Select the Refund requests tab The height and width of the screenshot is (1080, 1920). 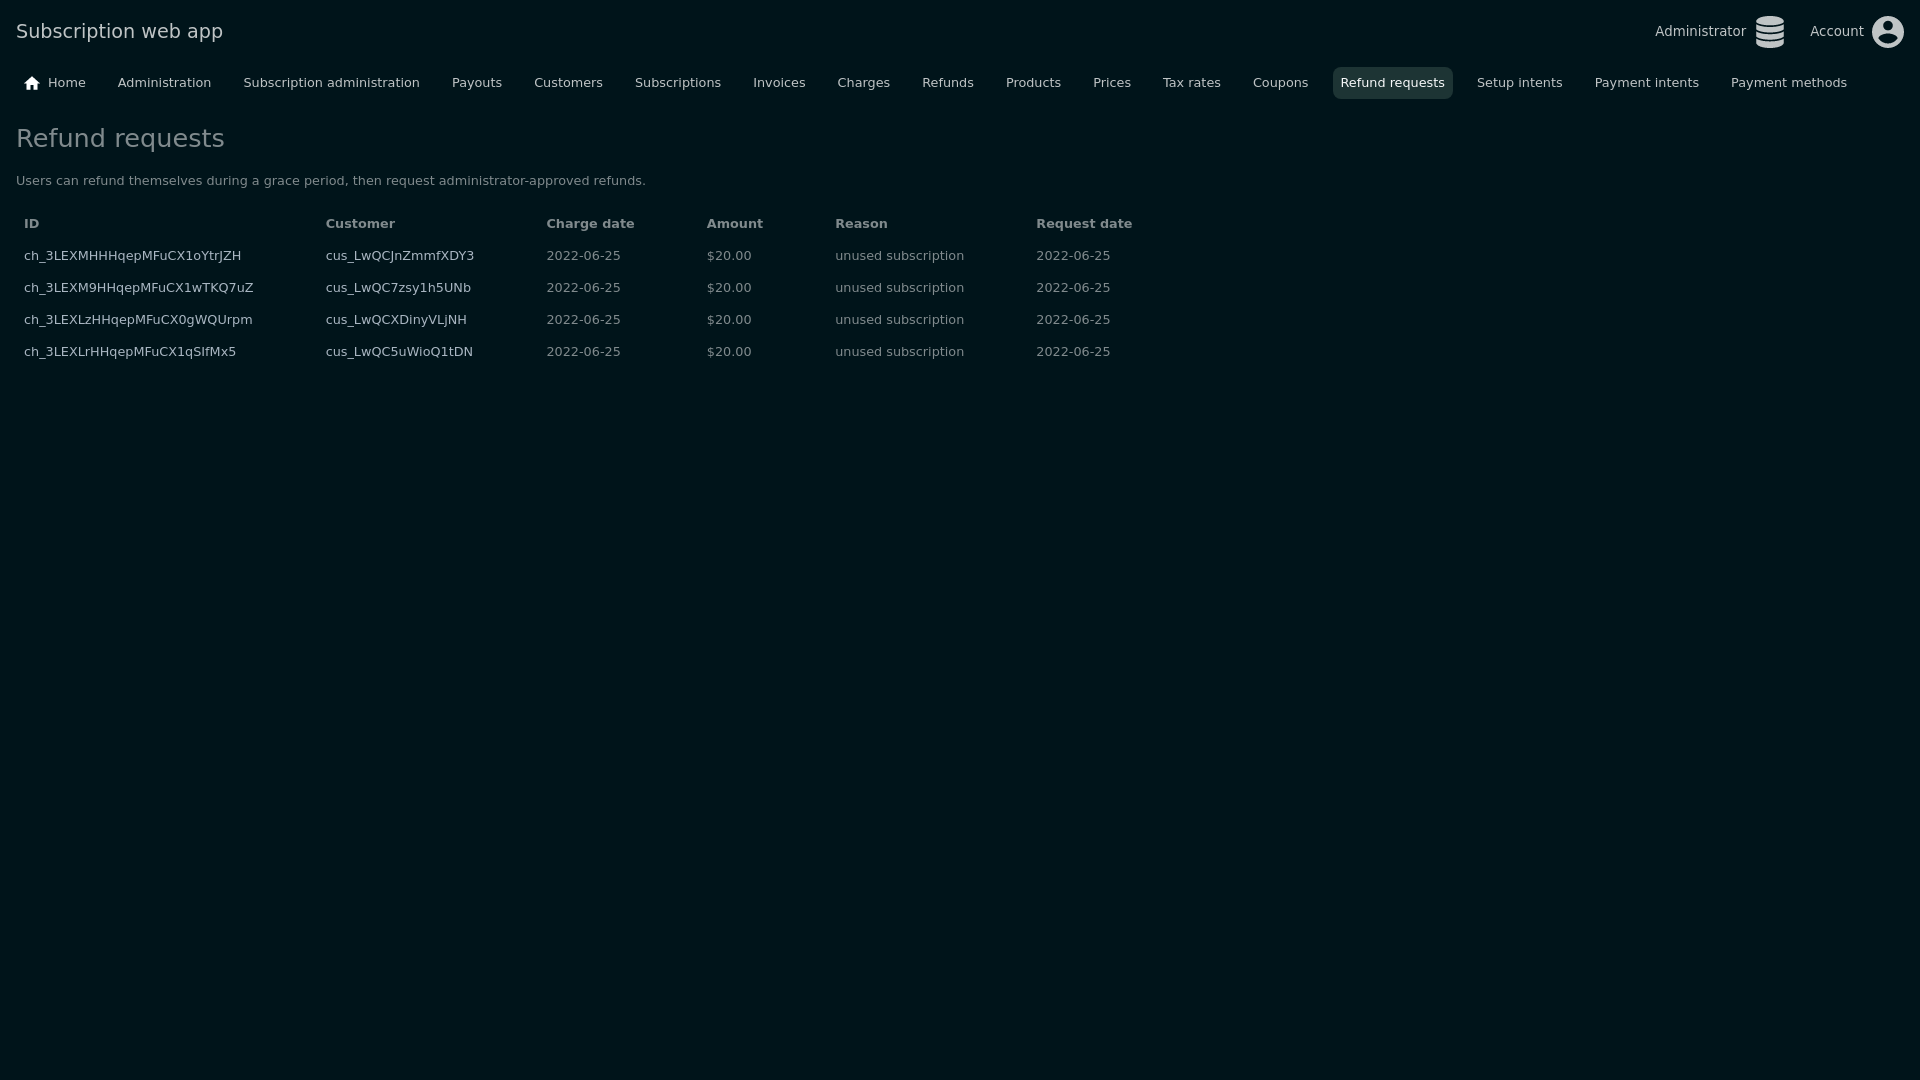pyautogui.click(x=1392, y=83)
